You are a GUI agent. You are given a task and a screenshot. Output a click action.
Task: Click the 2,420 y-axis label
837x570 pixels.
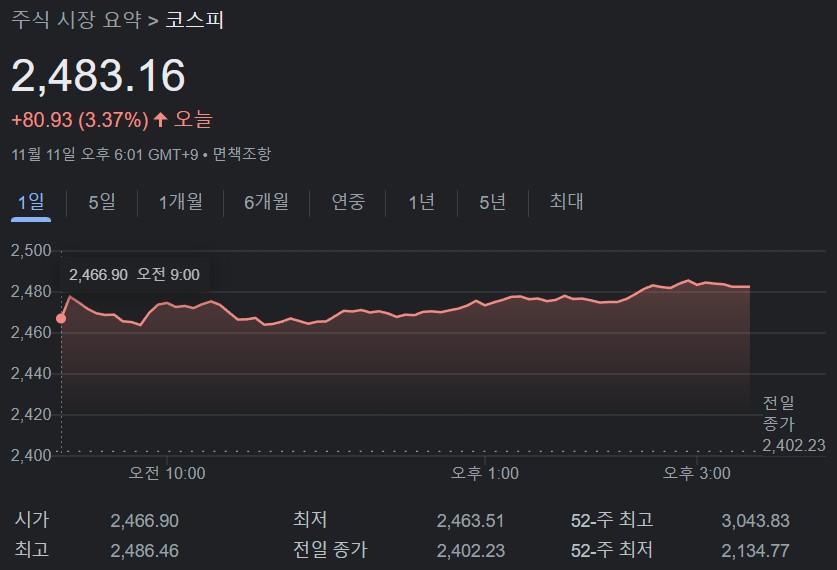click(x=31, y=415)
